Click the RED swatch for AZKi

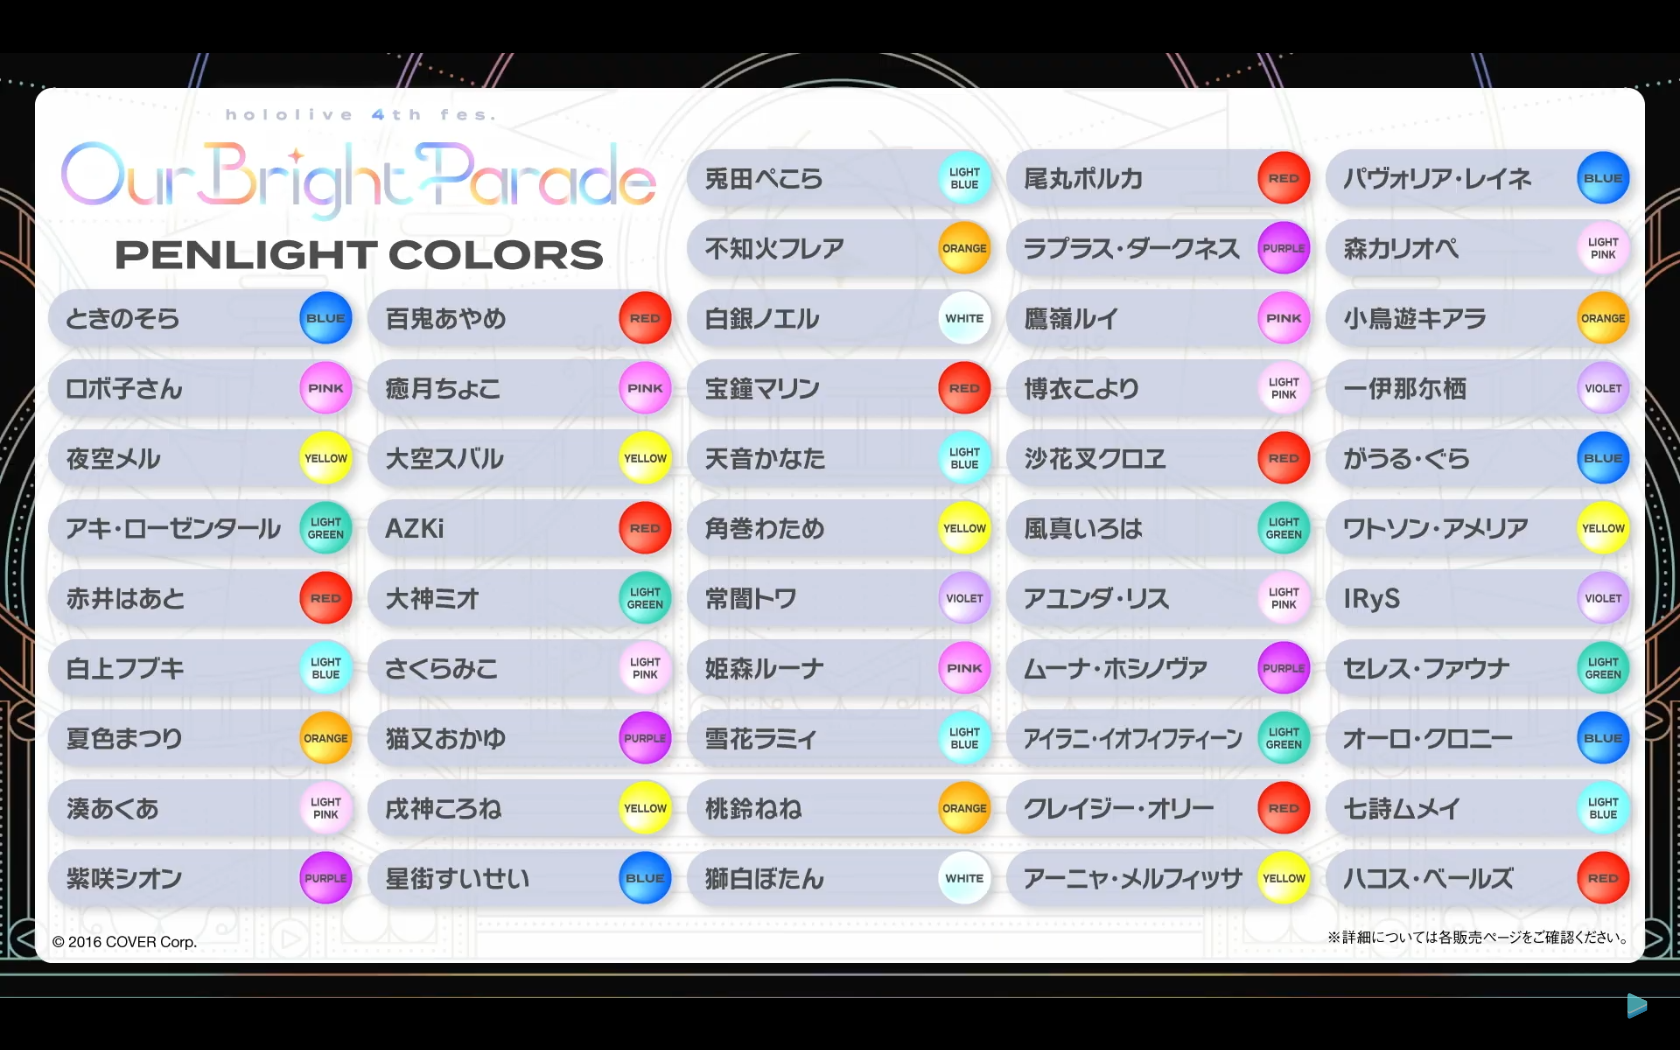[645, 528]
